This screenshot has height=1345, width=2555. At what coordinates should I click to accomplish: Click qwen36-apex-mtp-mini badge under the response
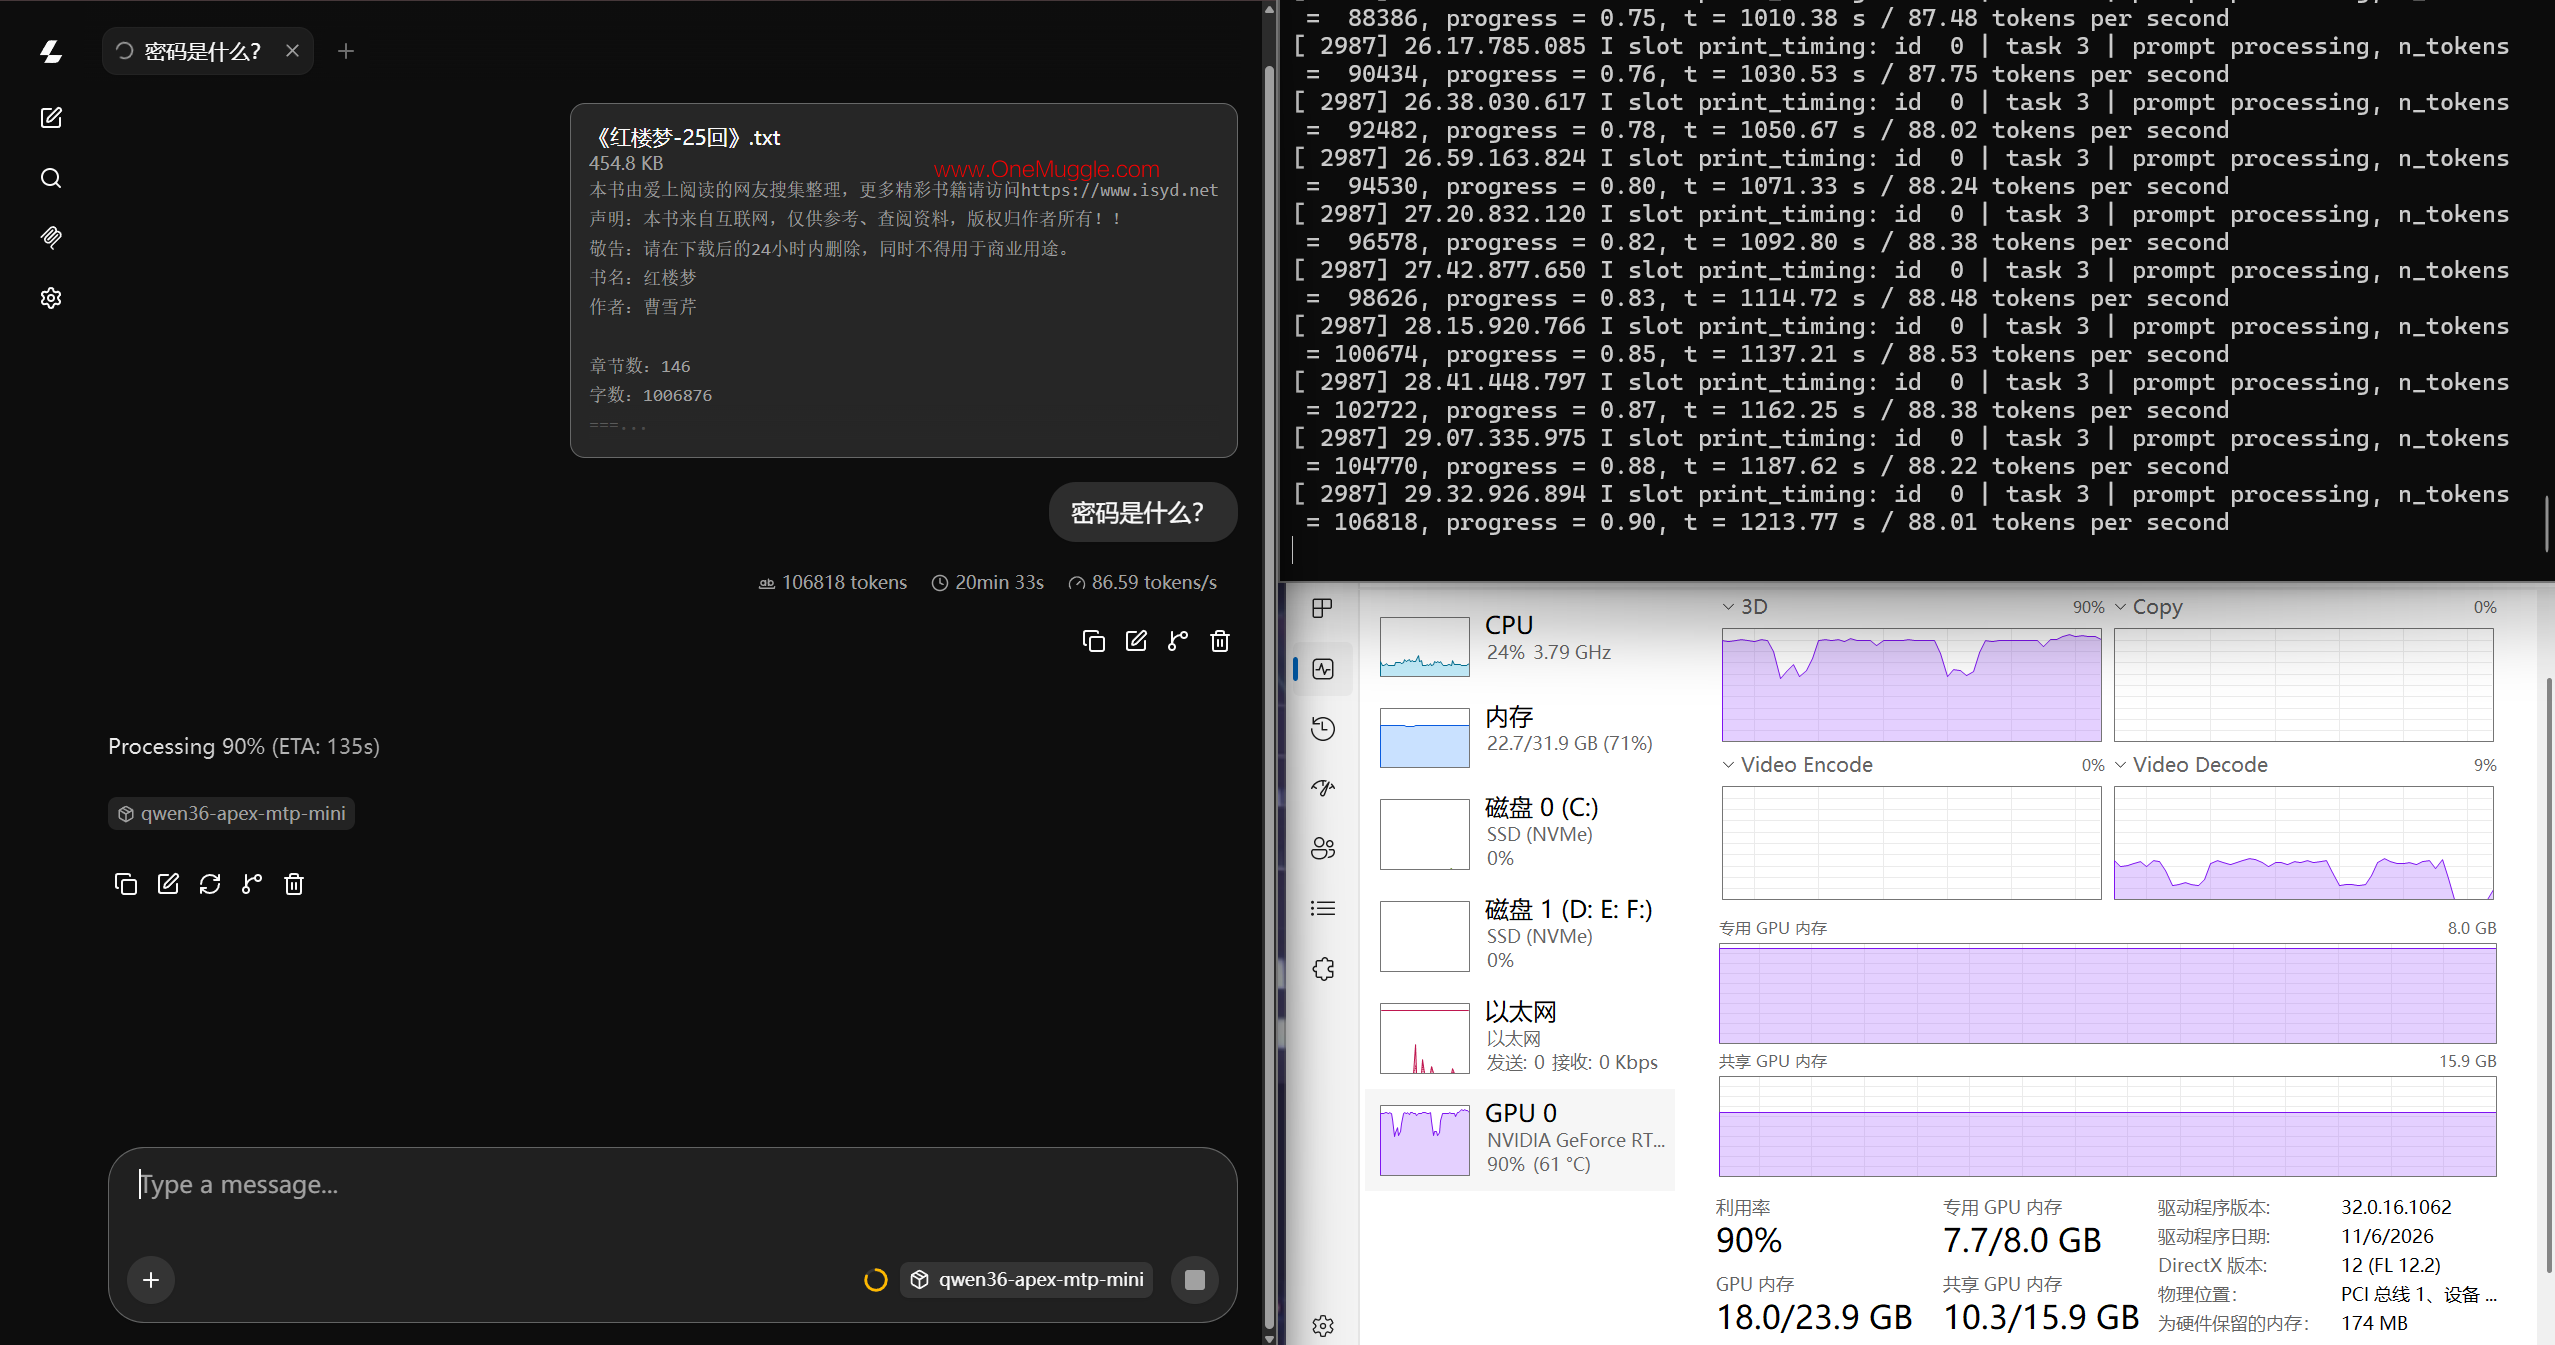point(231,814)
